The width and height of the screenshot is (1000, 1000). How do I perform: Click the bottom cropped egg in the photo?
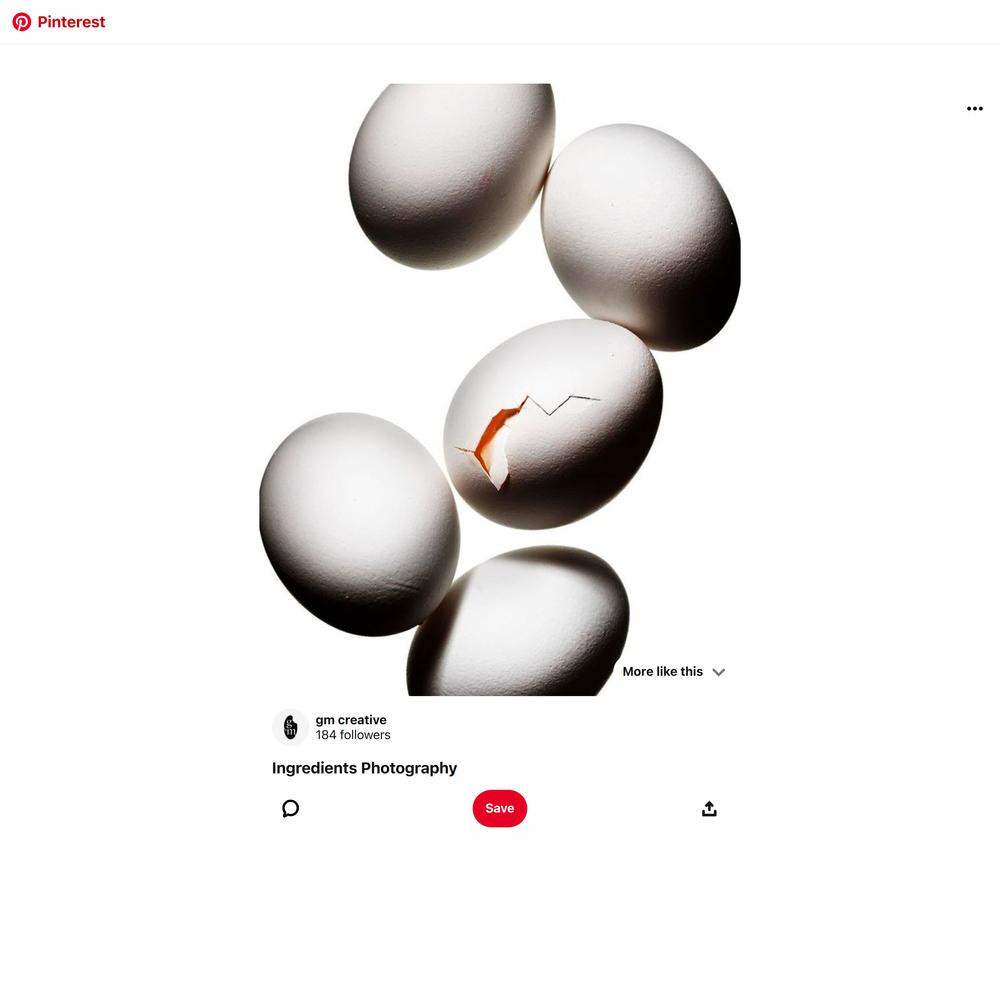point(518,622)
